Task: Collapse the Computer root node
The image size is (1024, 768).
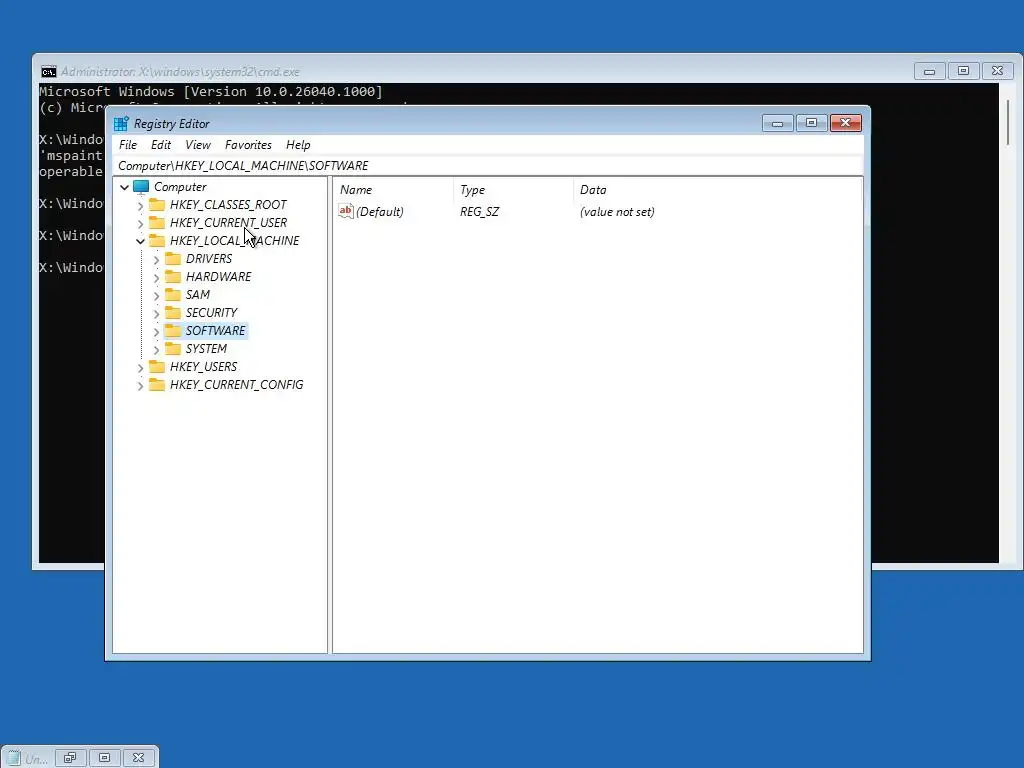Action: pos(124,187)
